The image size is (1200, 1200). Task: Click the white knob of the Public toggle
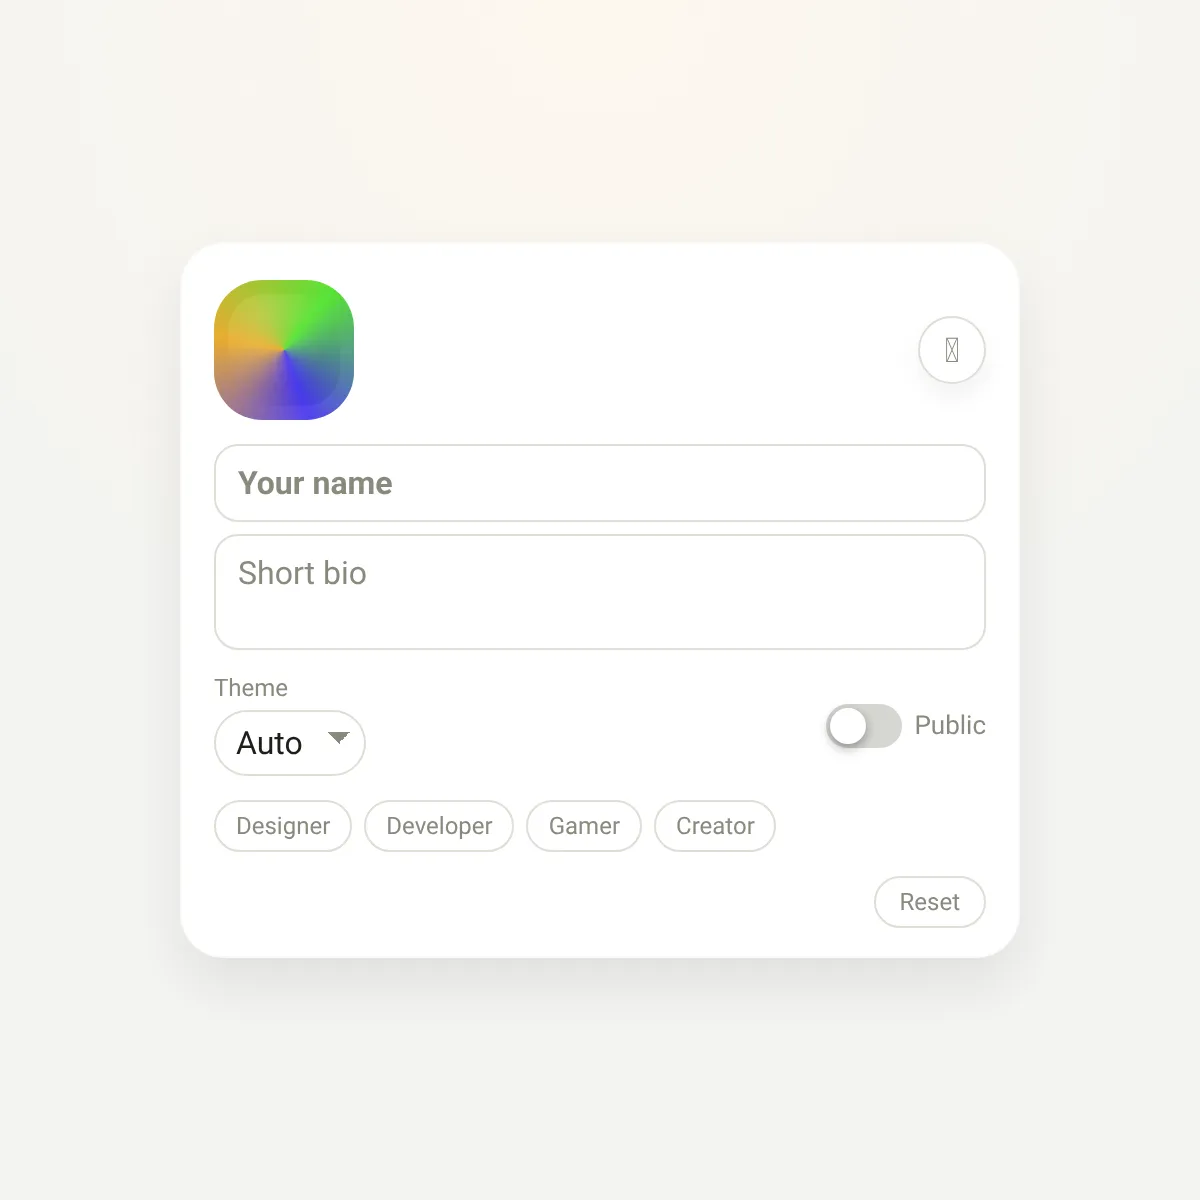pos(848,726)
